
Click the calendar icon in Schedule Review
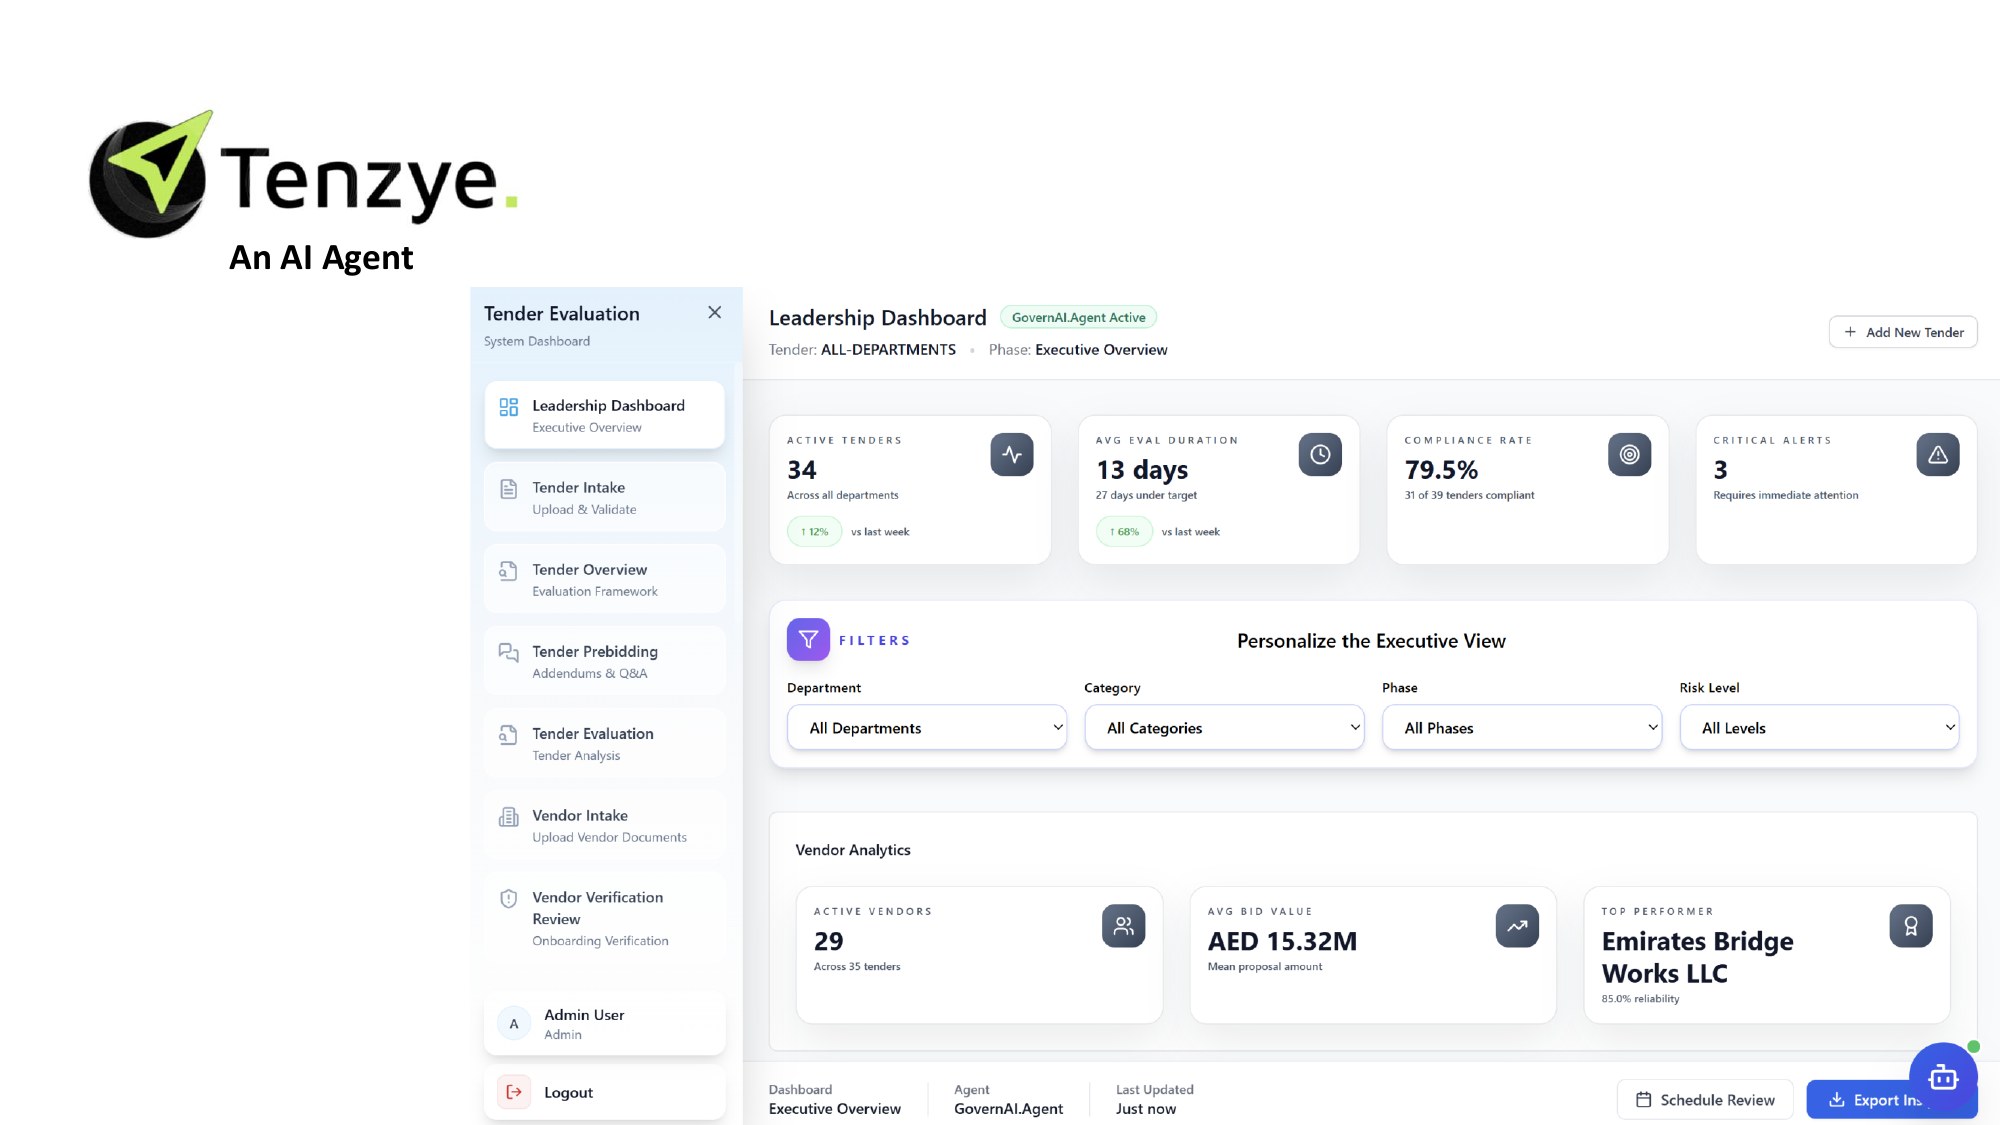pos(1643,1100)
